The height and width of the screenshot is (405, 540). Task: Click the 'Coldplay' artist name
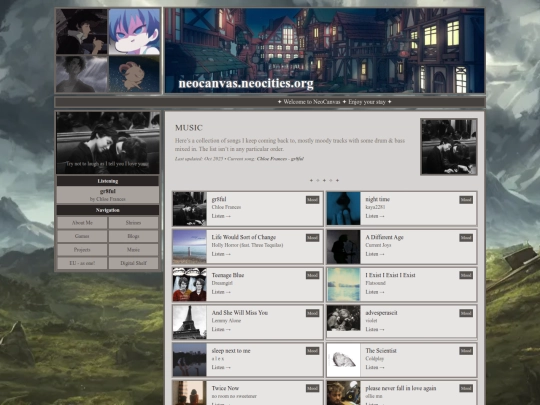click(x=375, y=359)
